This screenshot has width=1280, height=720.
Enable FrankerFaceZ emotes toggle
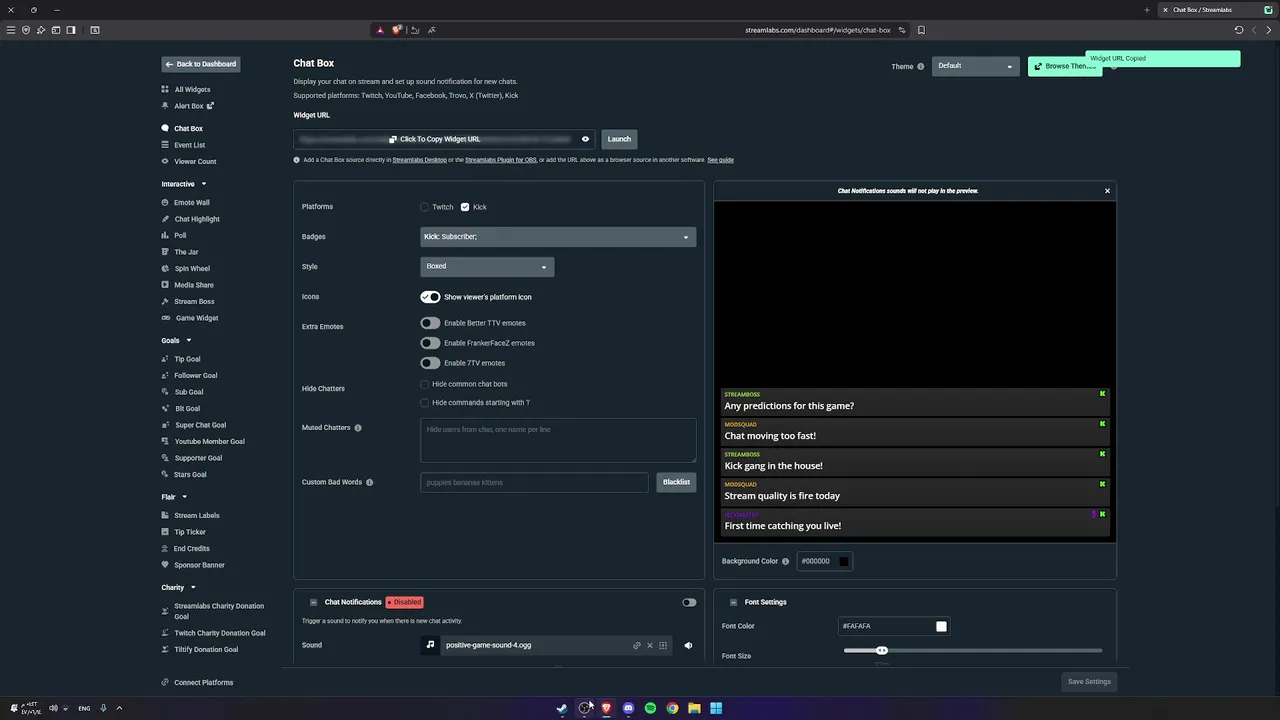[x=430, y=343]
